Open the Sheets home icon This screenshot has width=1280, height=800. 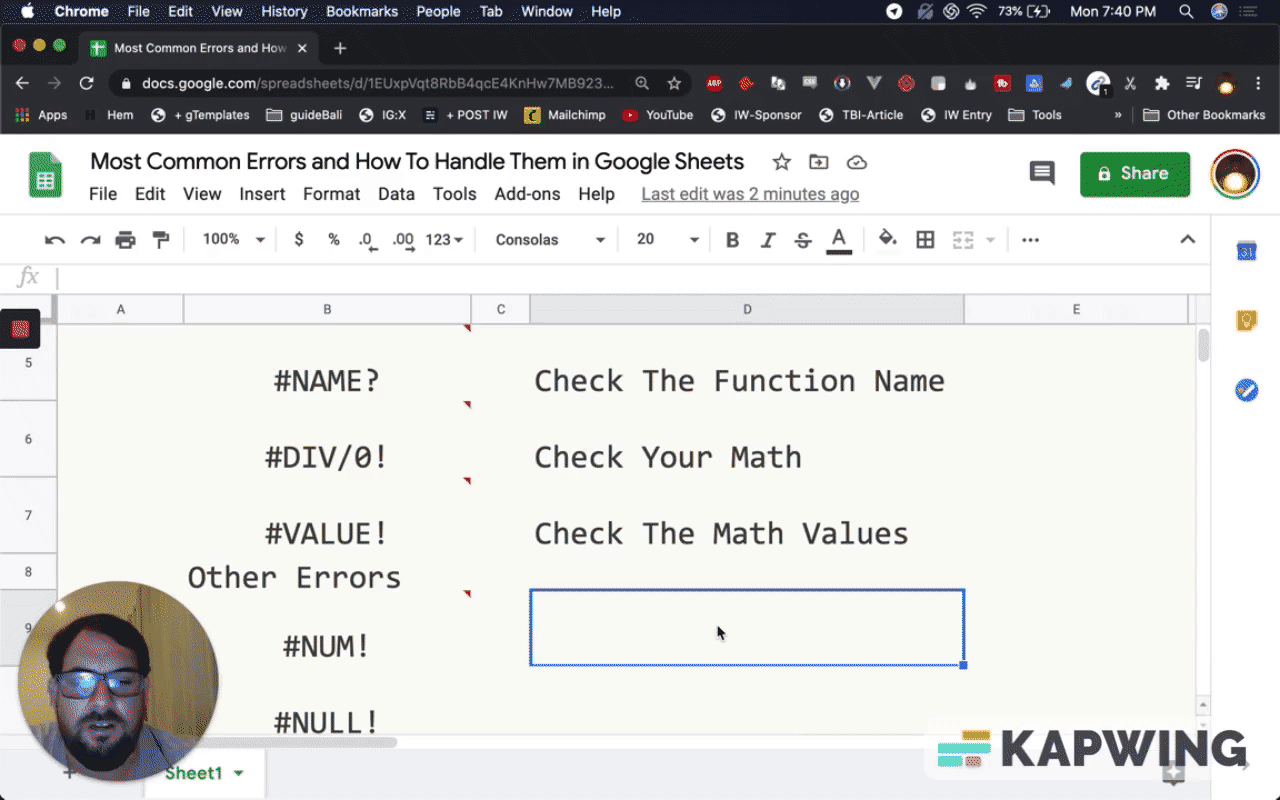(45, 176)
